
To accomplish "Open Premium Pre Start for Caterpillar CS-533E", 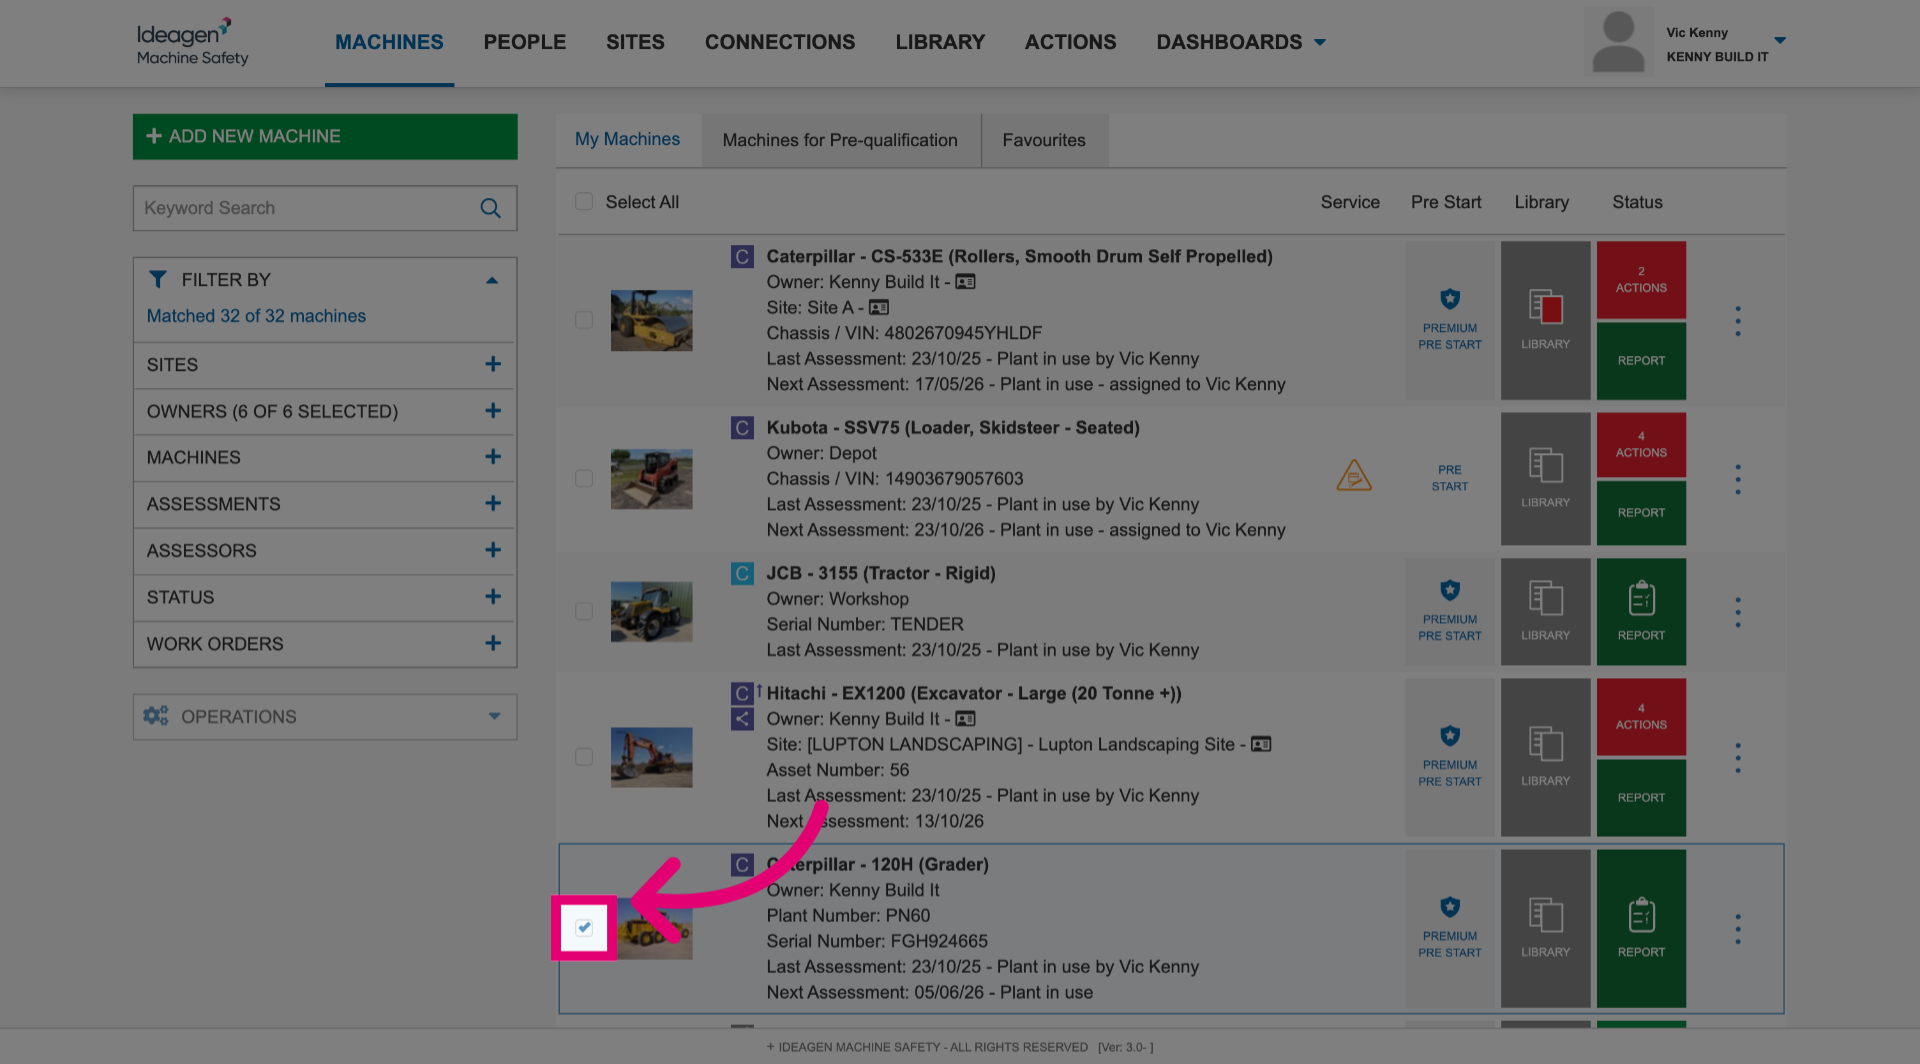I will pyautogui.click(x=1450, y=320).
